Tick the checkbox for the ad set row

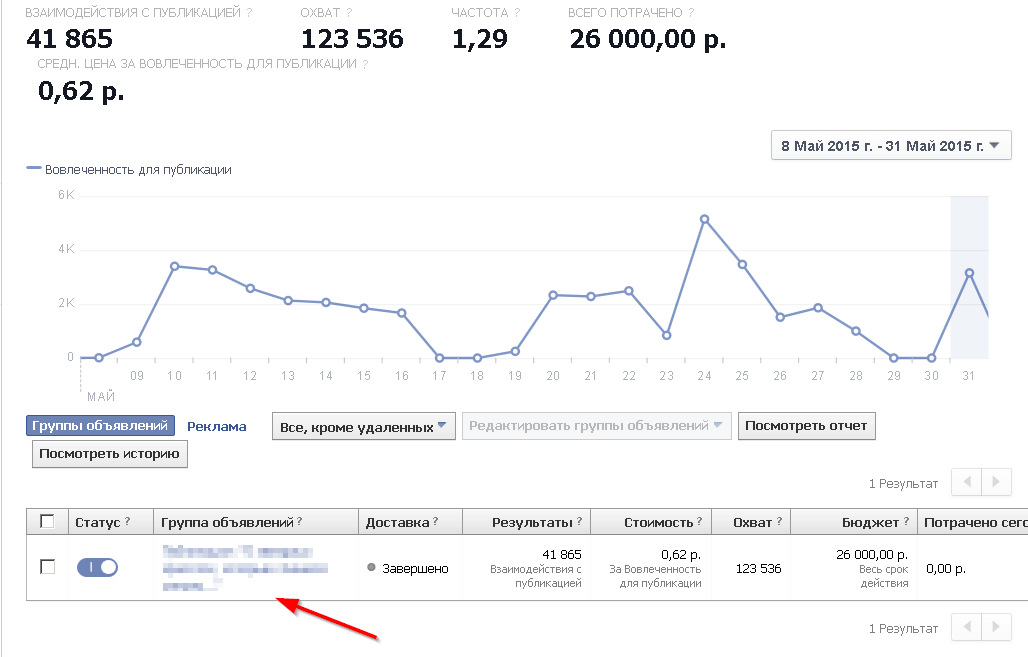pos(47,567)
